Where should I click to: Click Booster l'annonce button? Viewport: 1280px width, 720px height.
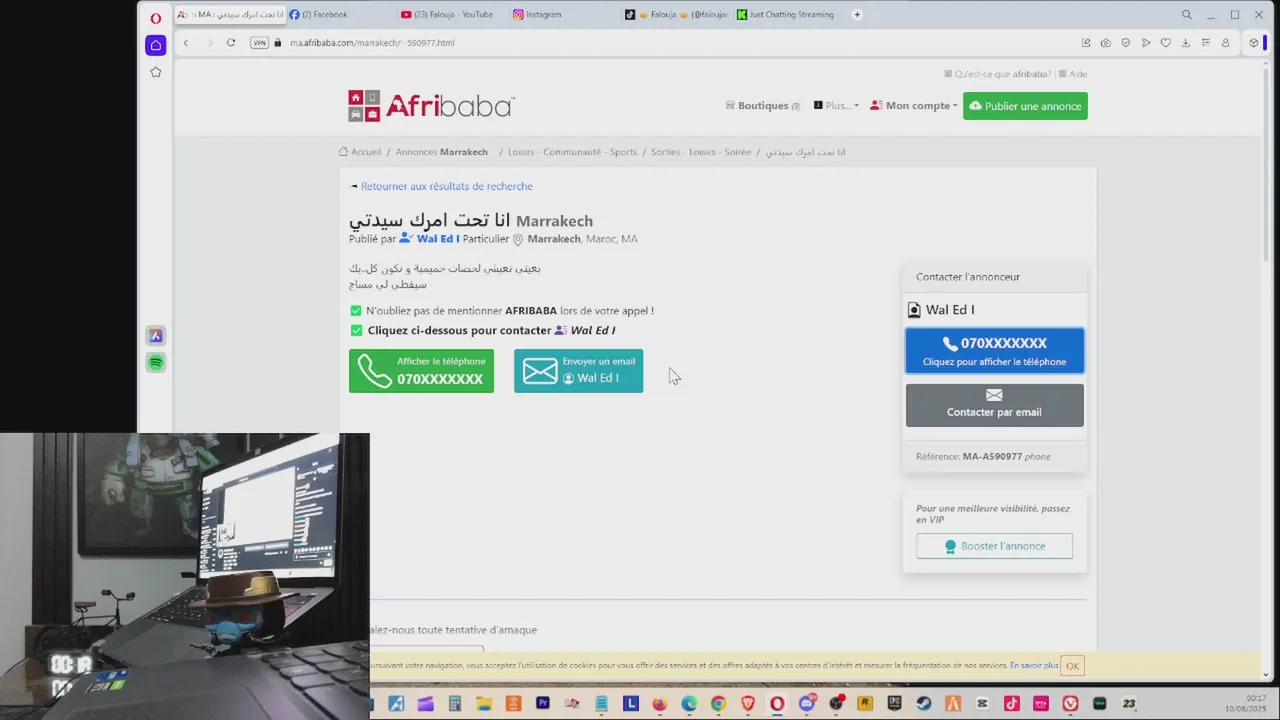click(994, 546)
